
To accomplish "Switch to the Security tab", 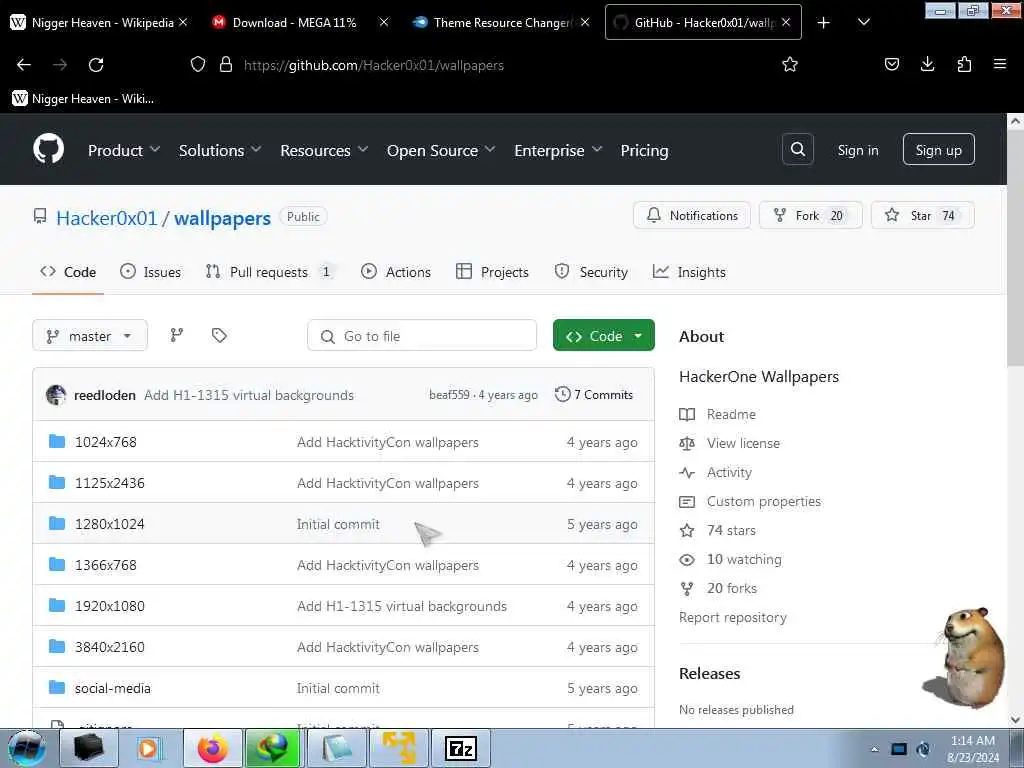I will [x=591, y=272].
